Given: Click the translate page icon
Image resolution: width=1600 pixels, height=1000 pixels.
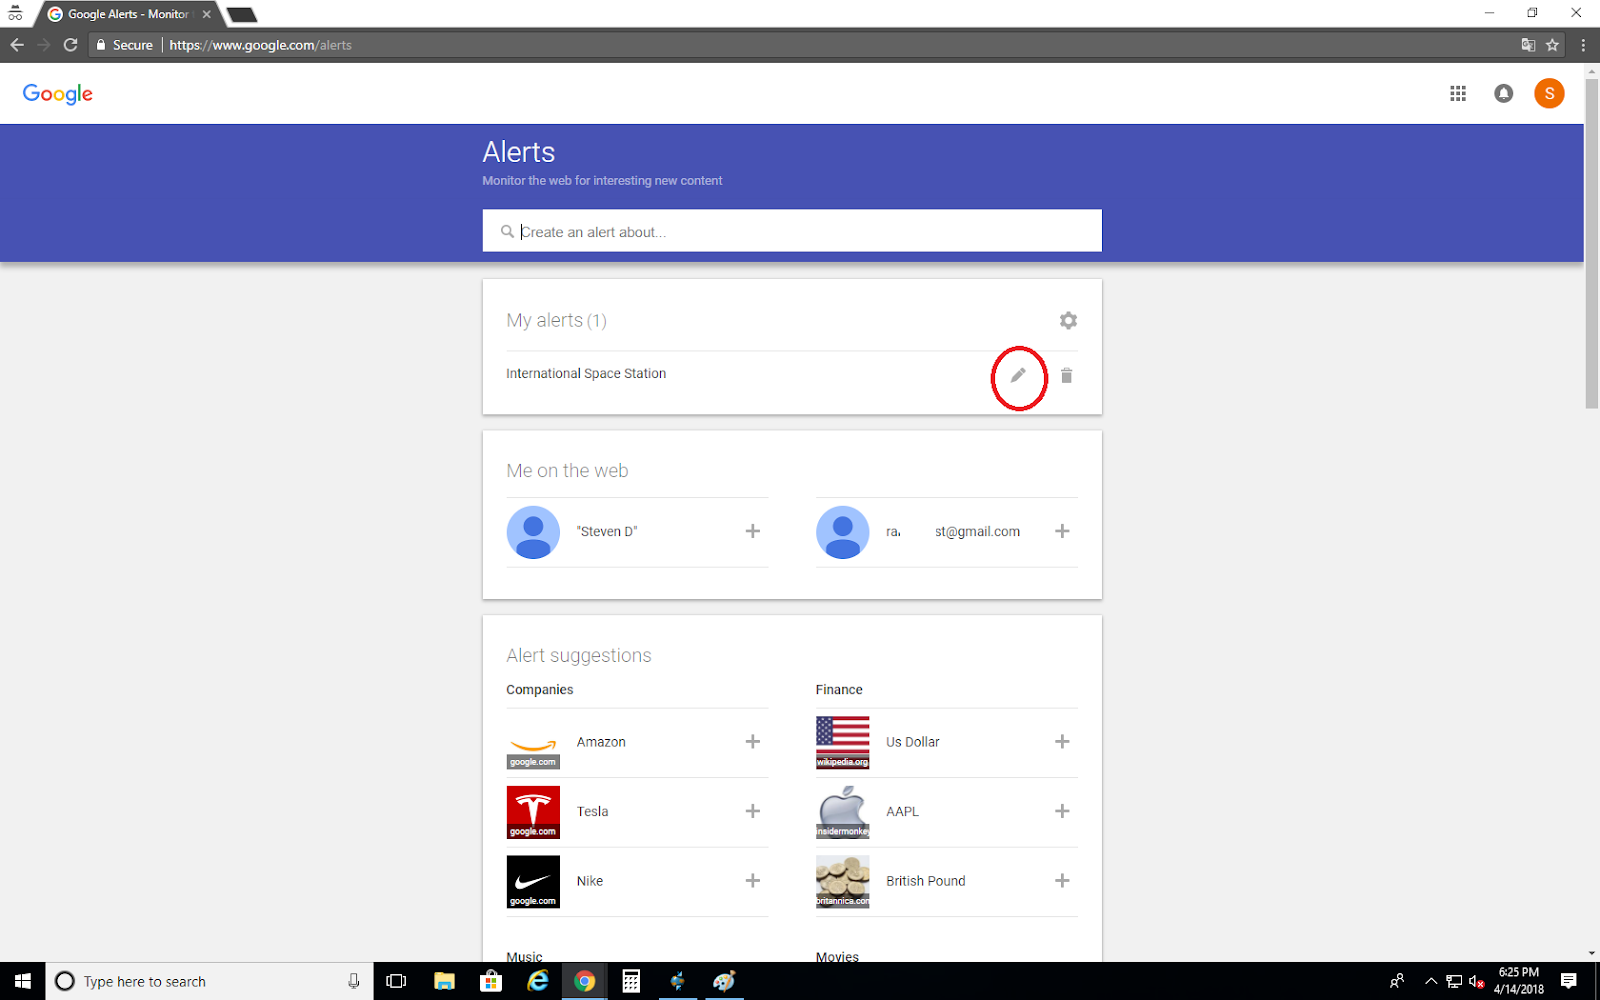Looking at the screenshot, I should click(x=1528, y=45).
